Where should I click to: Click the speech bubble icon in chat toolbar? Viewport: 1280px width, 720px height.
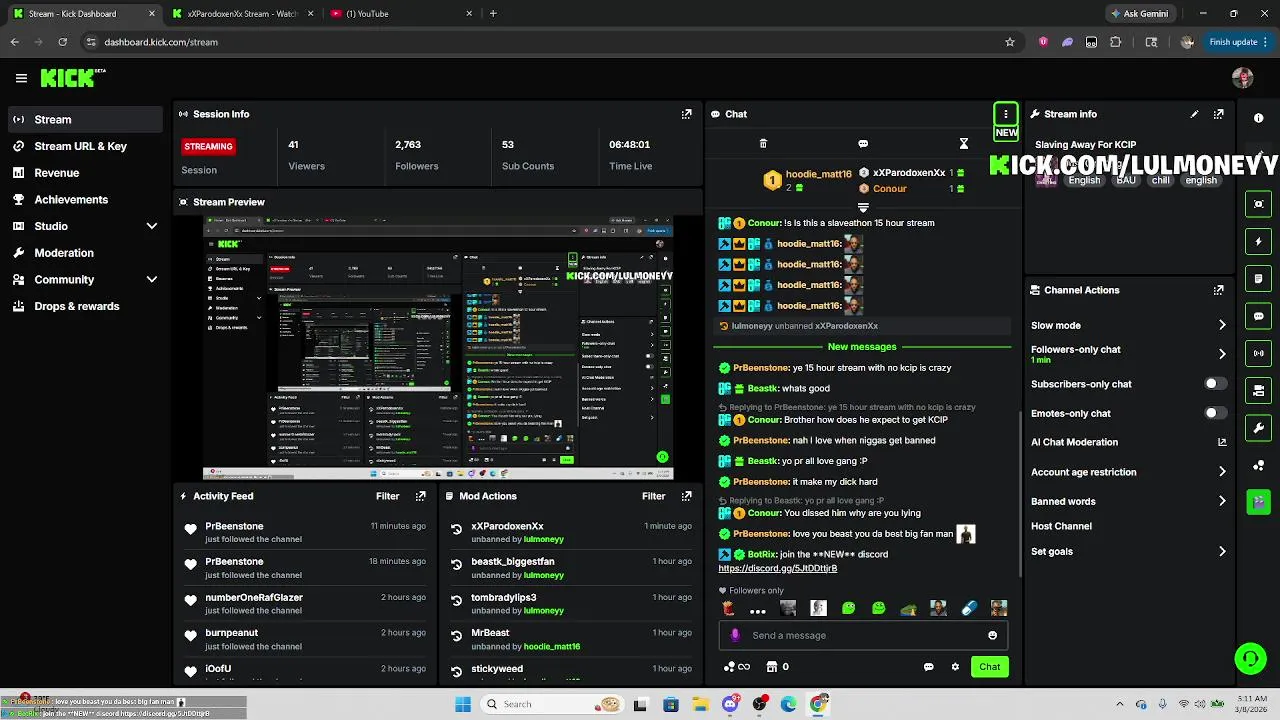pyautogui.click(x=863, y=144)
